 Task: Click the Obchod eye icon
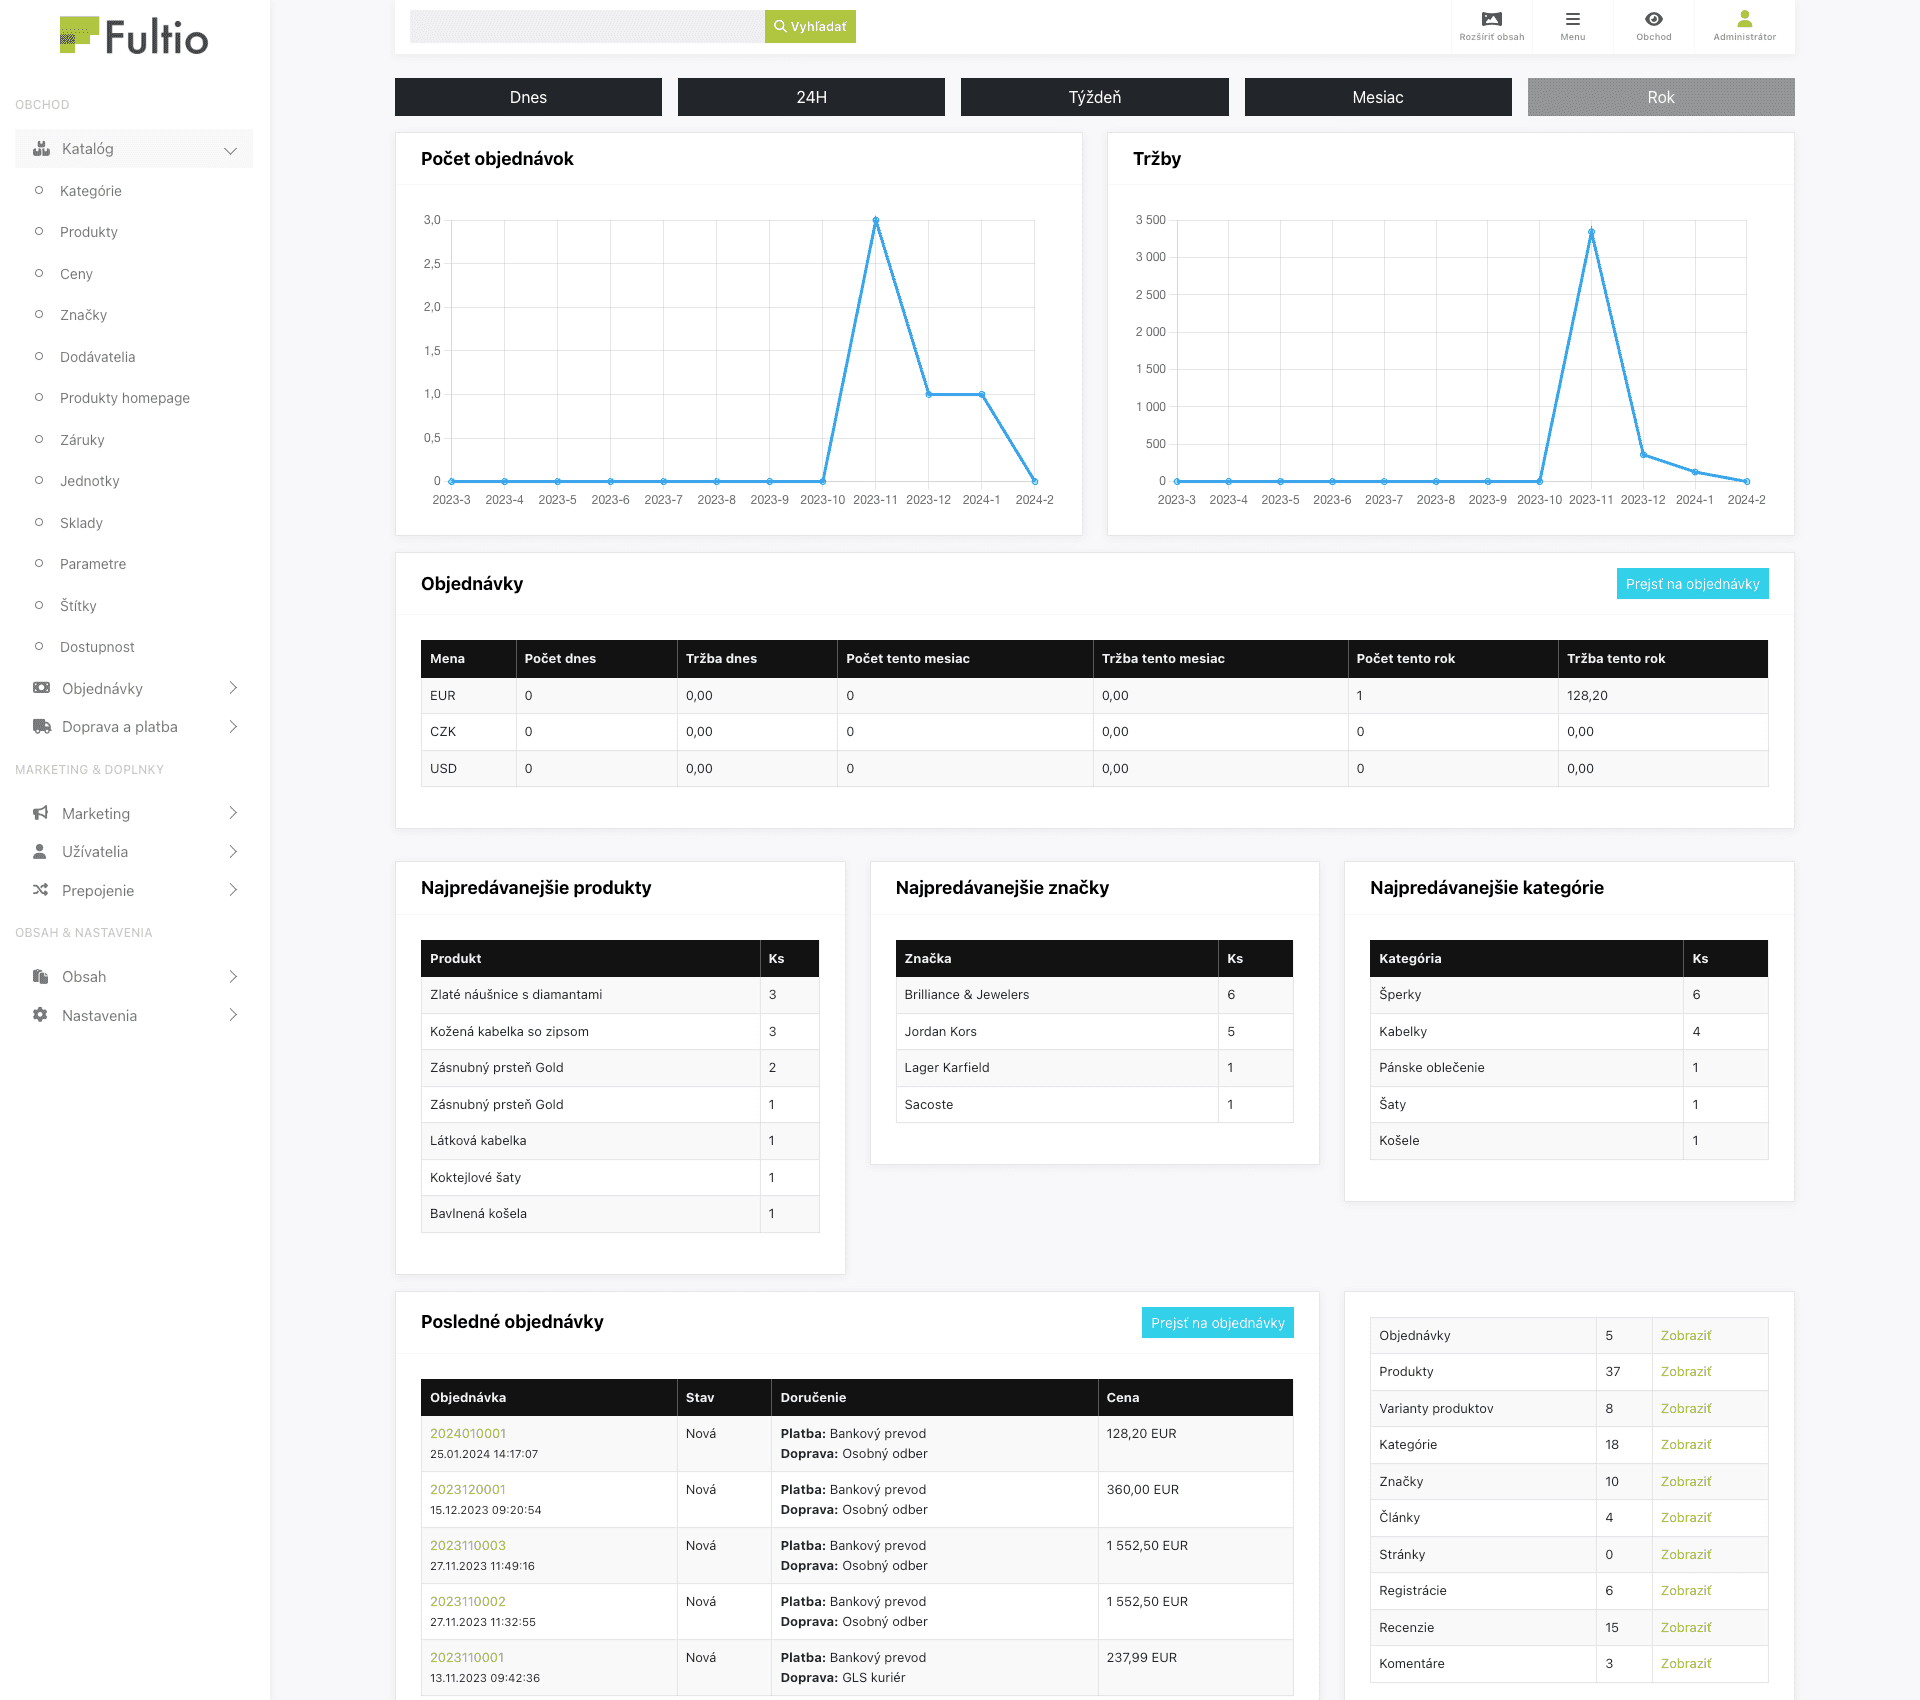pos(1653,19)
